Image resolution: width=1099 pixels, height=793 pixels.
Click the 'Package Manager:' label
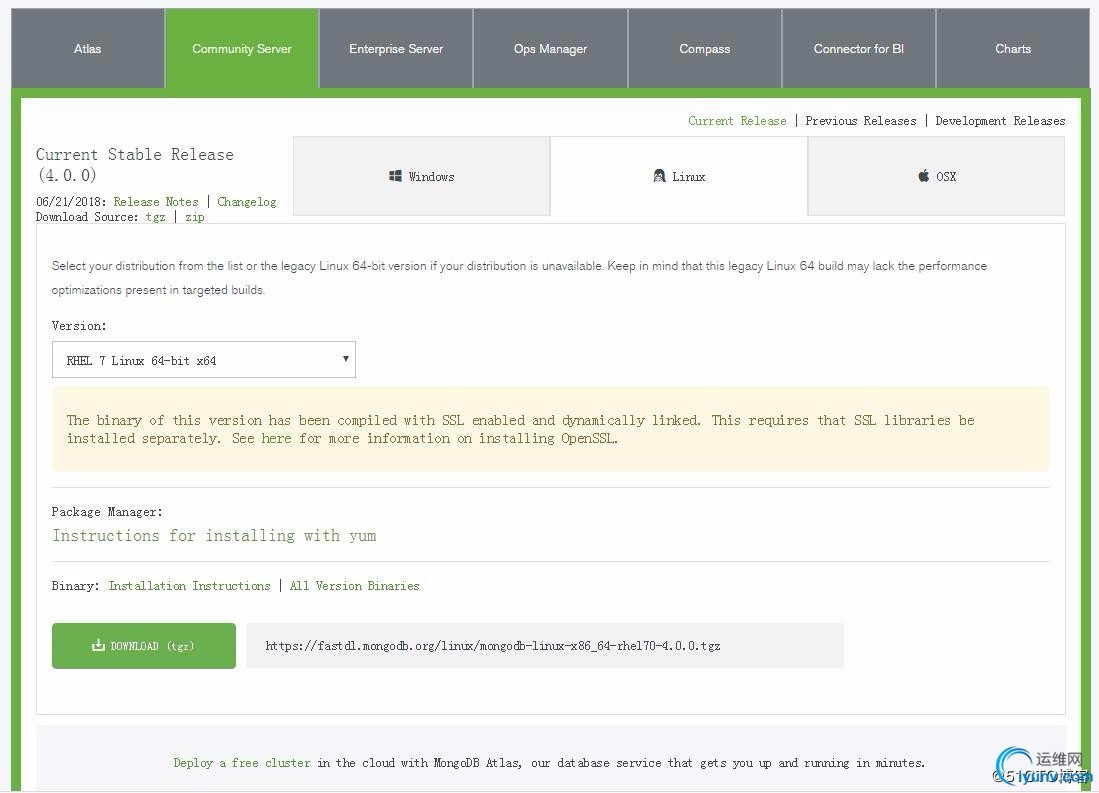coord(107,512)
